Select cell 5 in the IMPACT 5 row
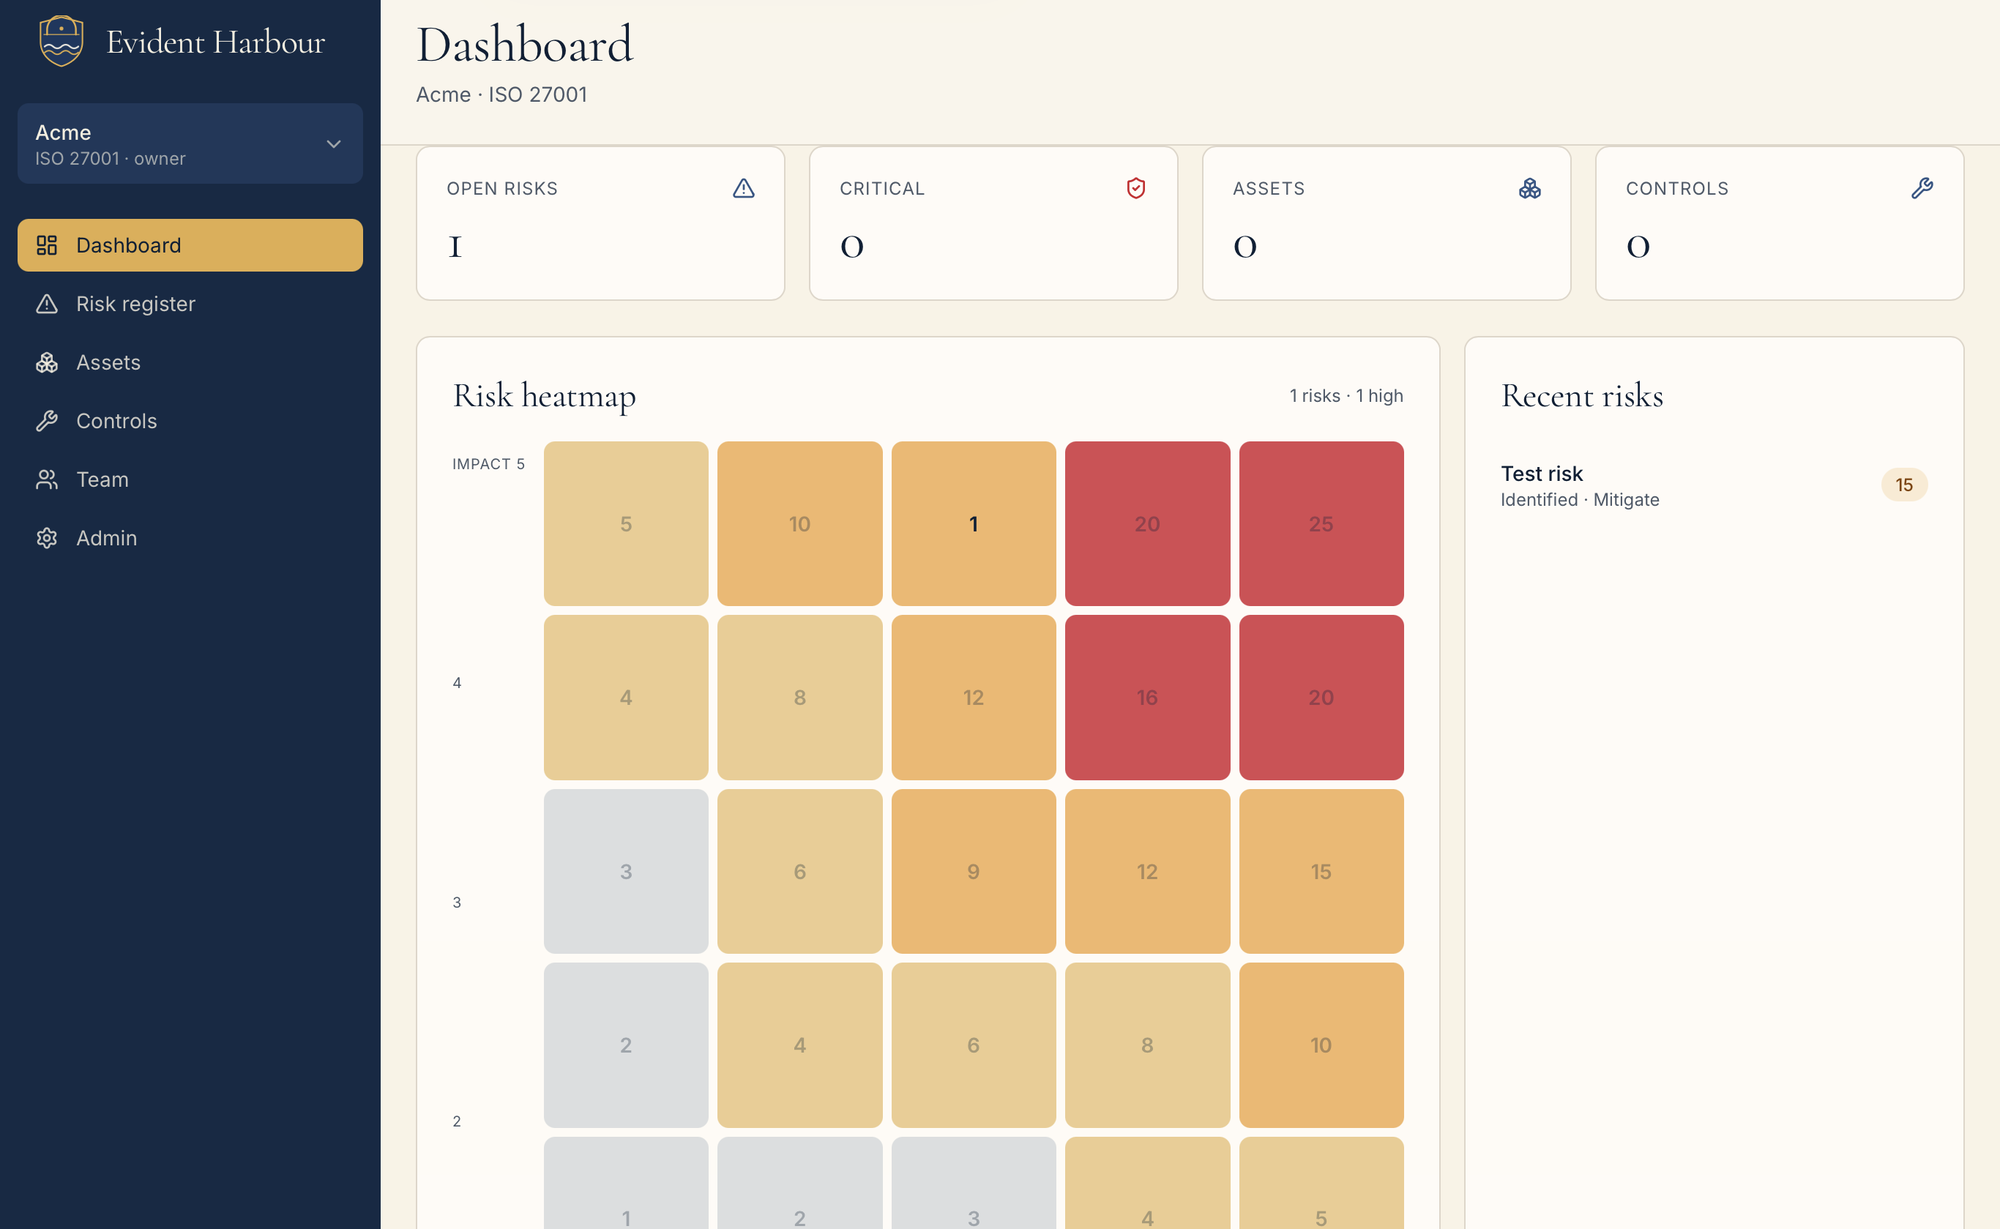2000x1229 pixels. coord(626,524)
